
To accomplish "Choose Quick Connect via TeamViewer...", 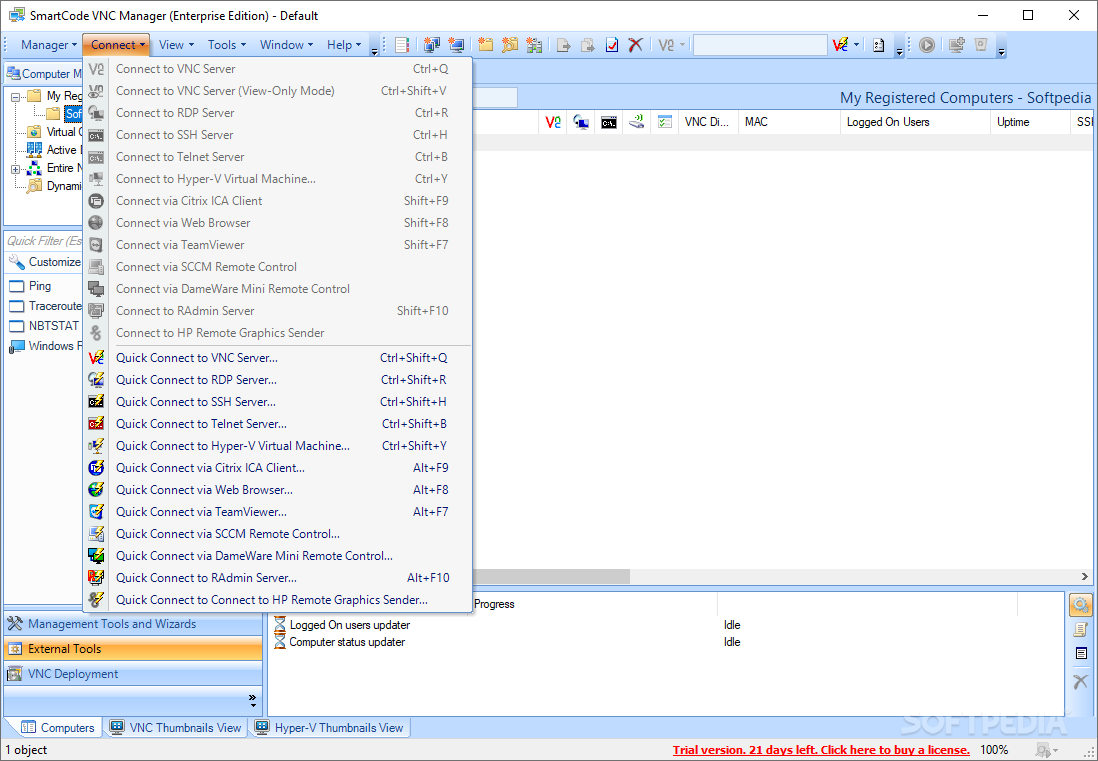I will pyautogui.click(x=277, y=512).
